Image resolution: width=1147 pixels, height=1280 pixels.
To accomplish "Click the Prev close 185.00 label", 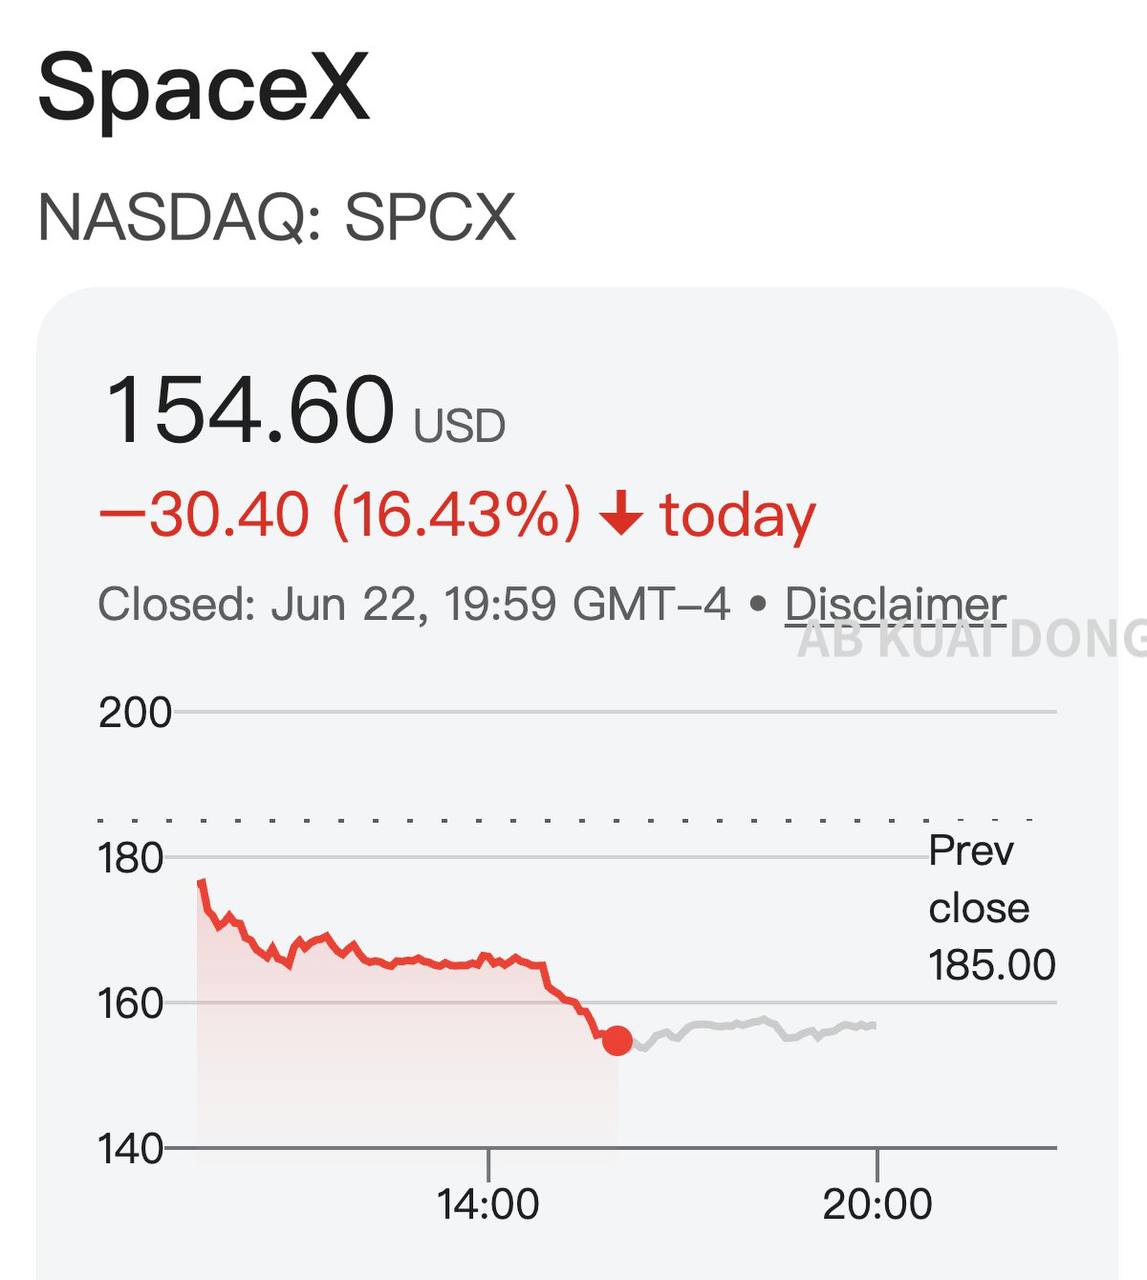I will (991, 908).
